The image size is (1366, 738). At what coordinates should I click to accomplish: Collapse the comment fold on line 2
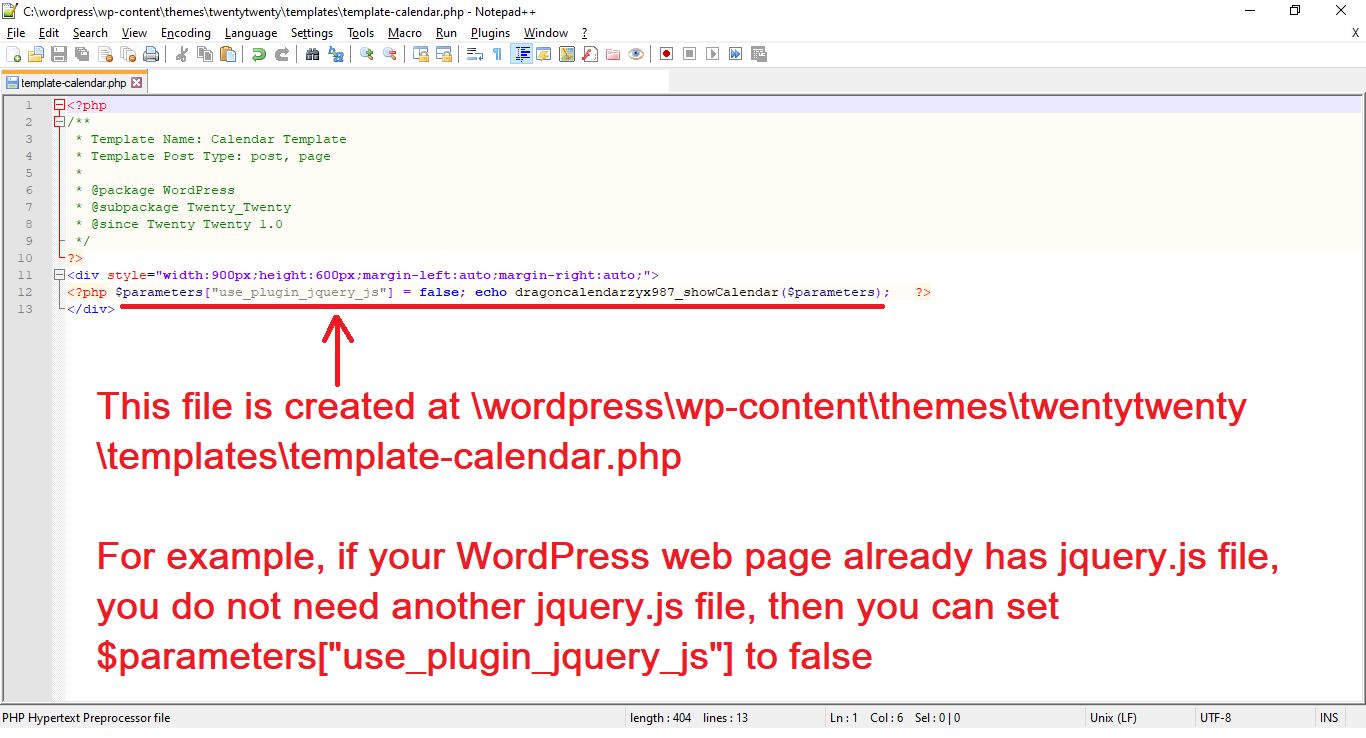click(x=60, y=122)
